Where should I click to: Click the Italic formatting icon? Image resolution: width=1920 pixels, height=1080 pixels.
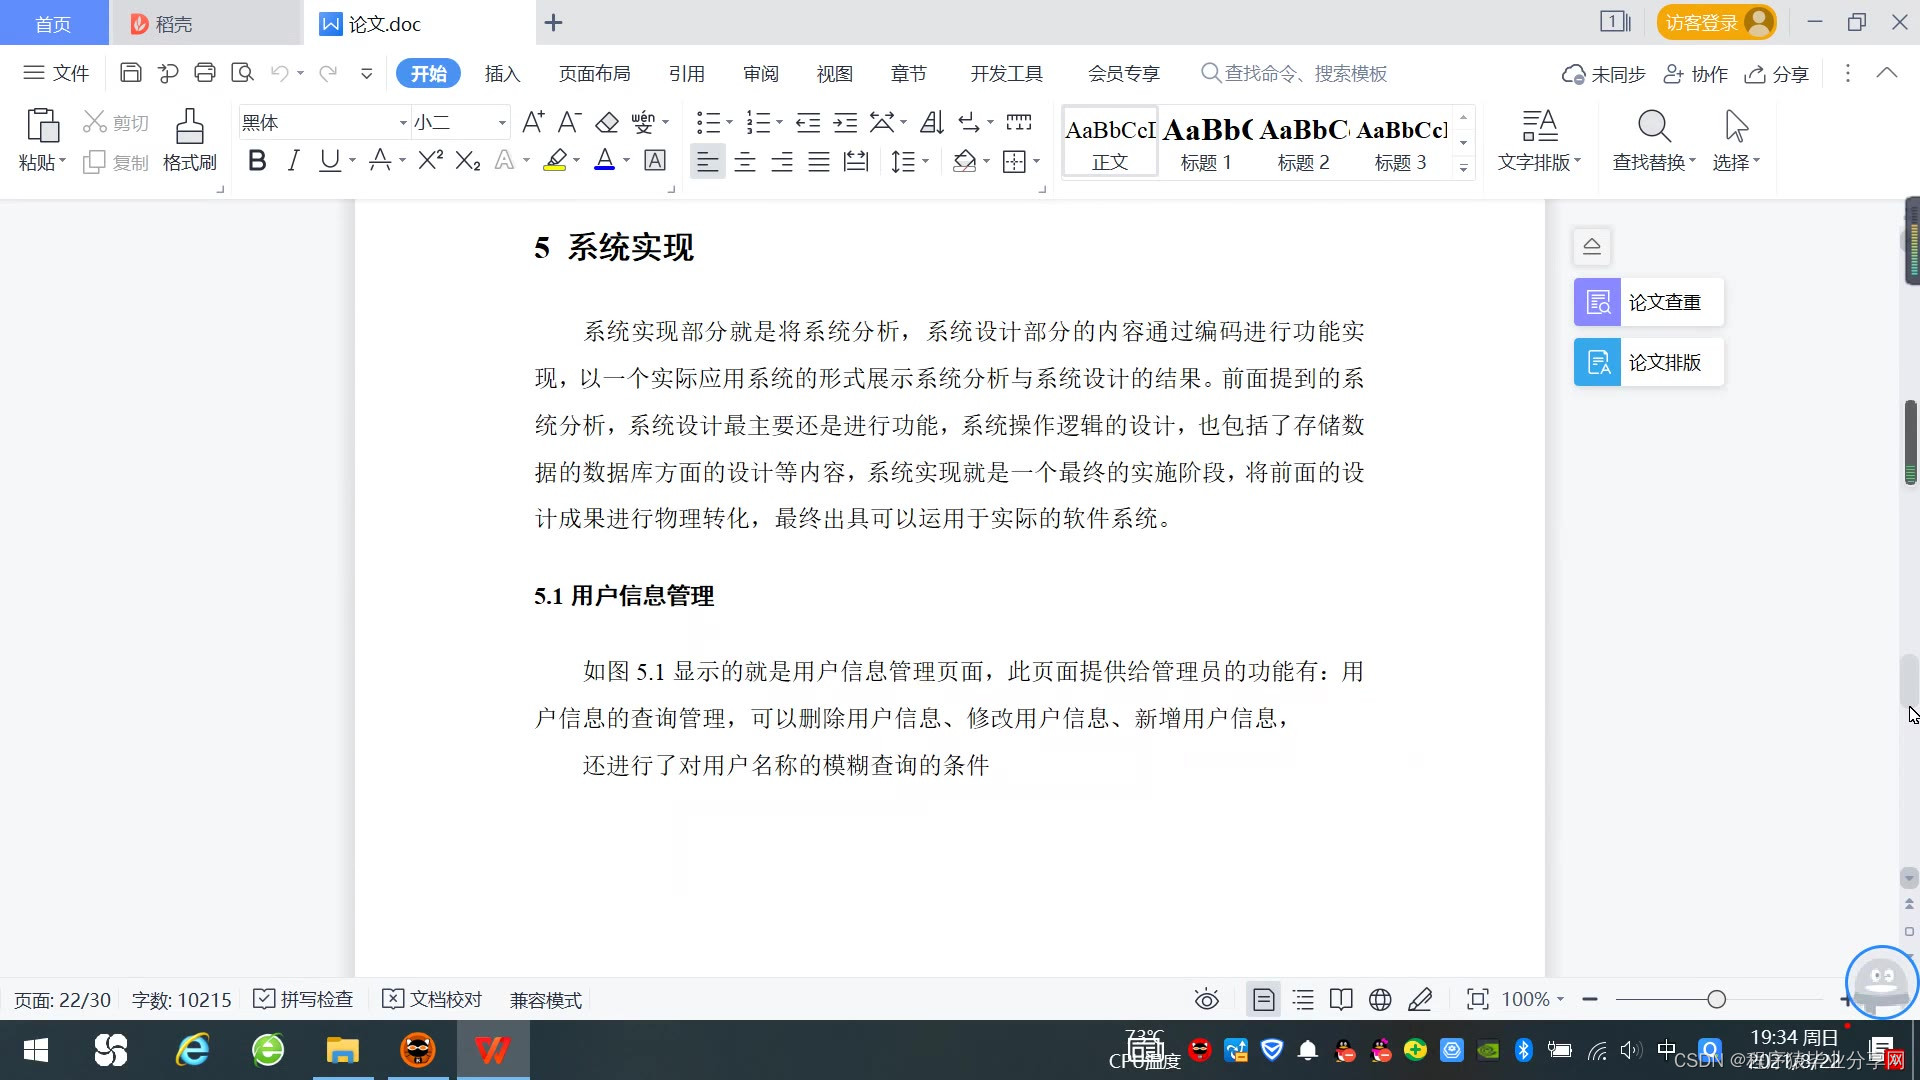(x=293, y=161)
